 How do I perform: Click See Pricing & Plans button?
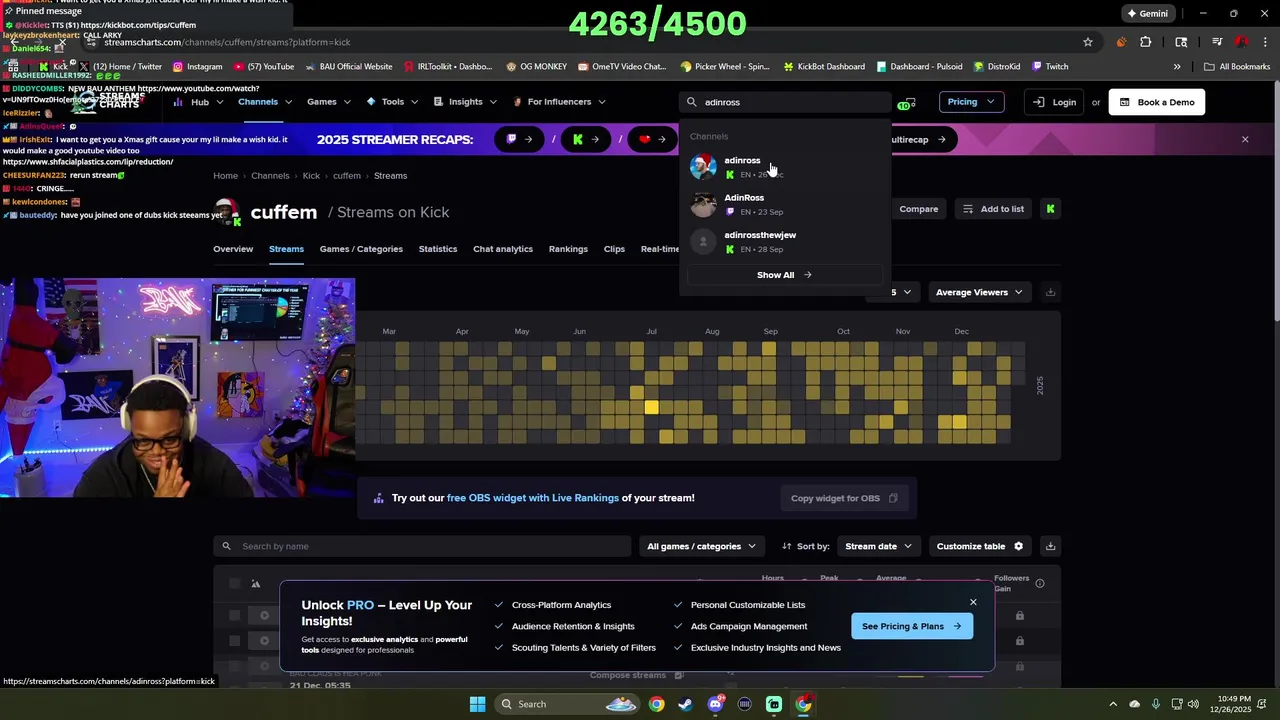[x=911, y=626]
